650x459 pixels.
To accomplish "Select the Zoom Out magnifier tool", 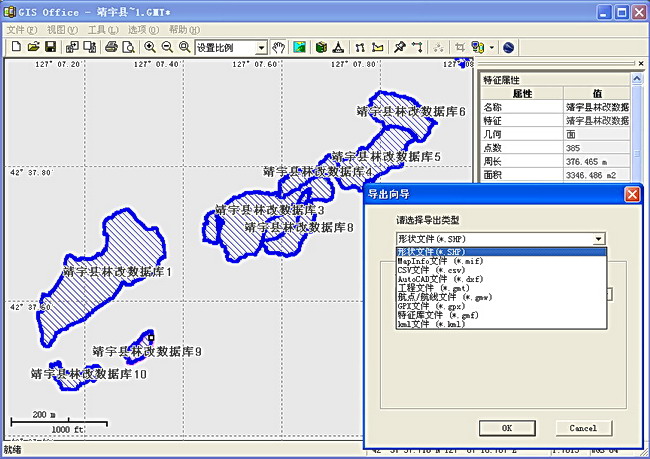I will [167, 47].
